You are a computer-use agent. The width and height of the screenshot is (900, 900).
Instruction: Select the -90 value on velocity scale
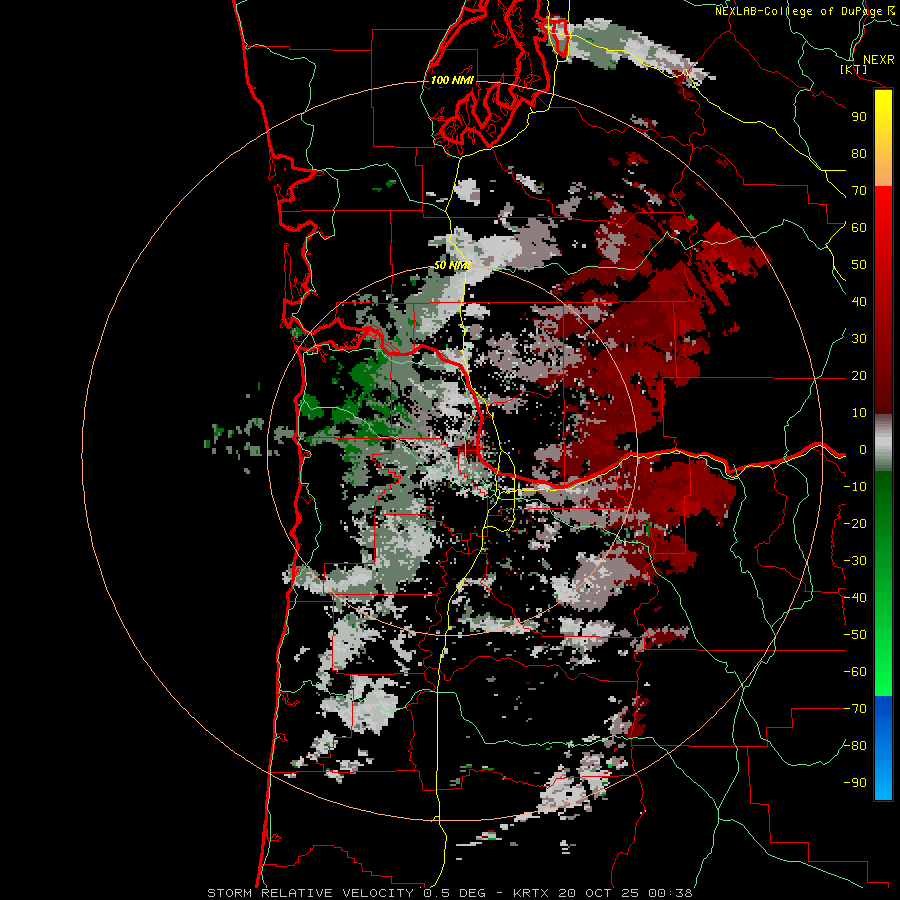[855, 783]
